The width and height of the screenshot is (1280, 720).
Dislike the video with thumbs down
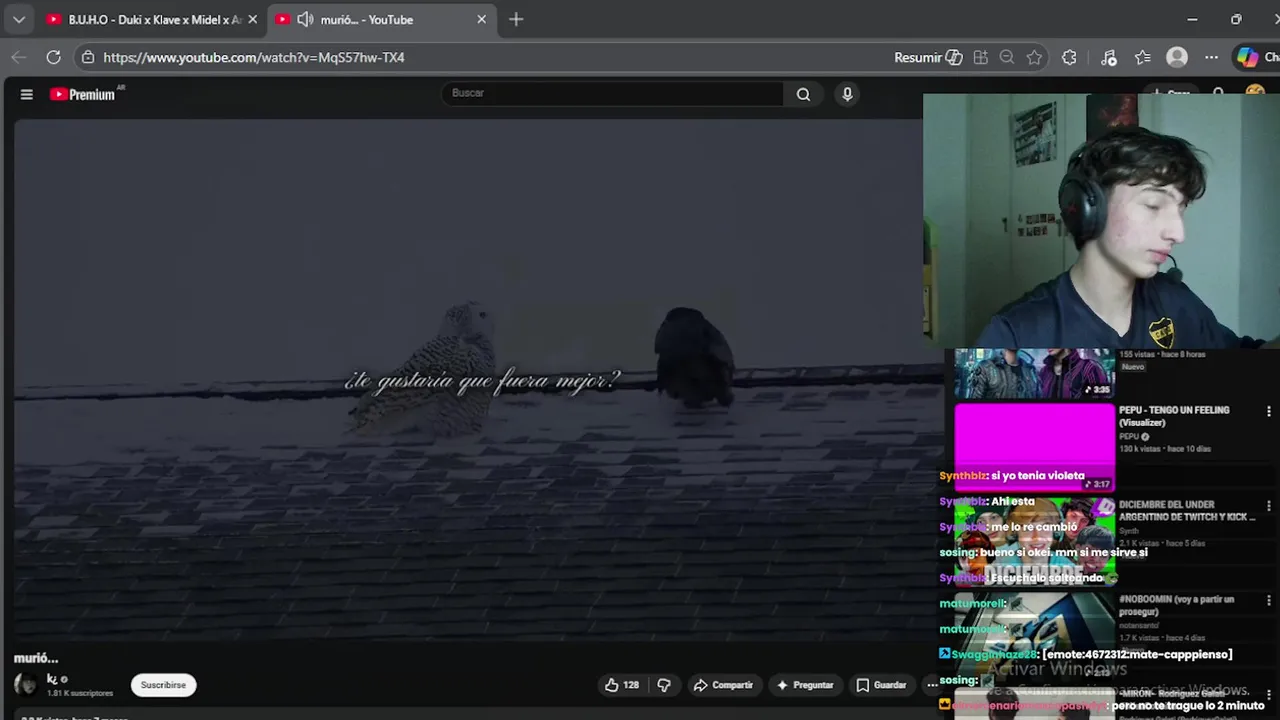click(x=663, y=685)
